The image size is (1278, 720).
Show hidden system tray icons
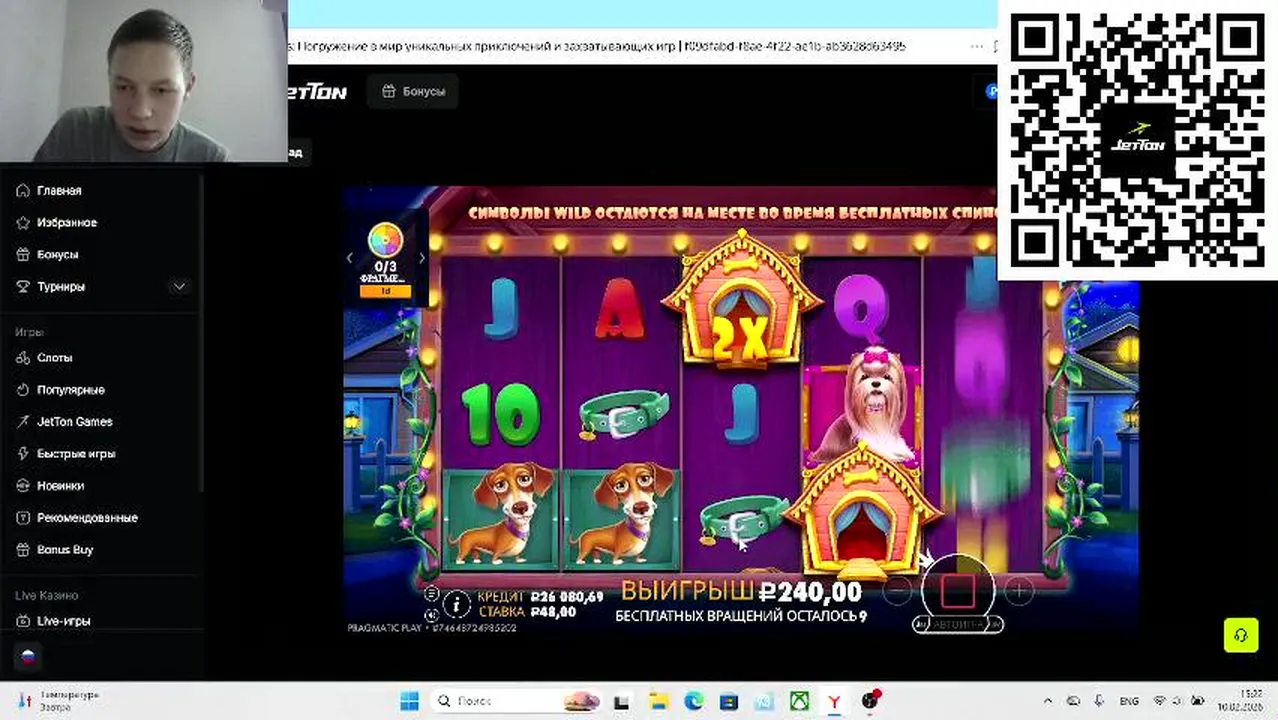point(1048,701)
